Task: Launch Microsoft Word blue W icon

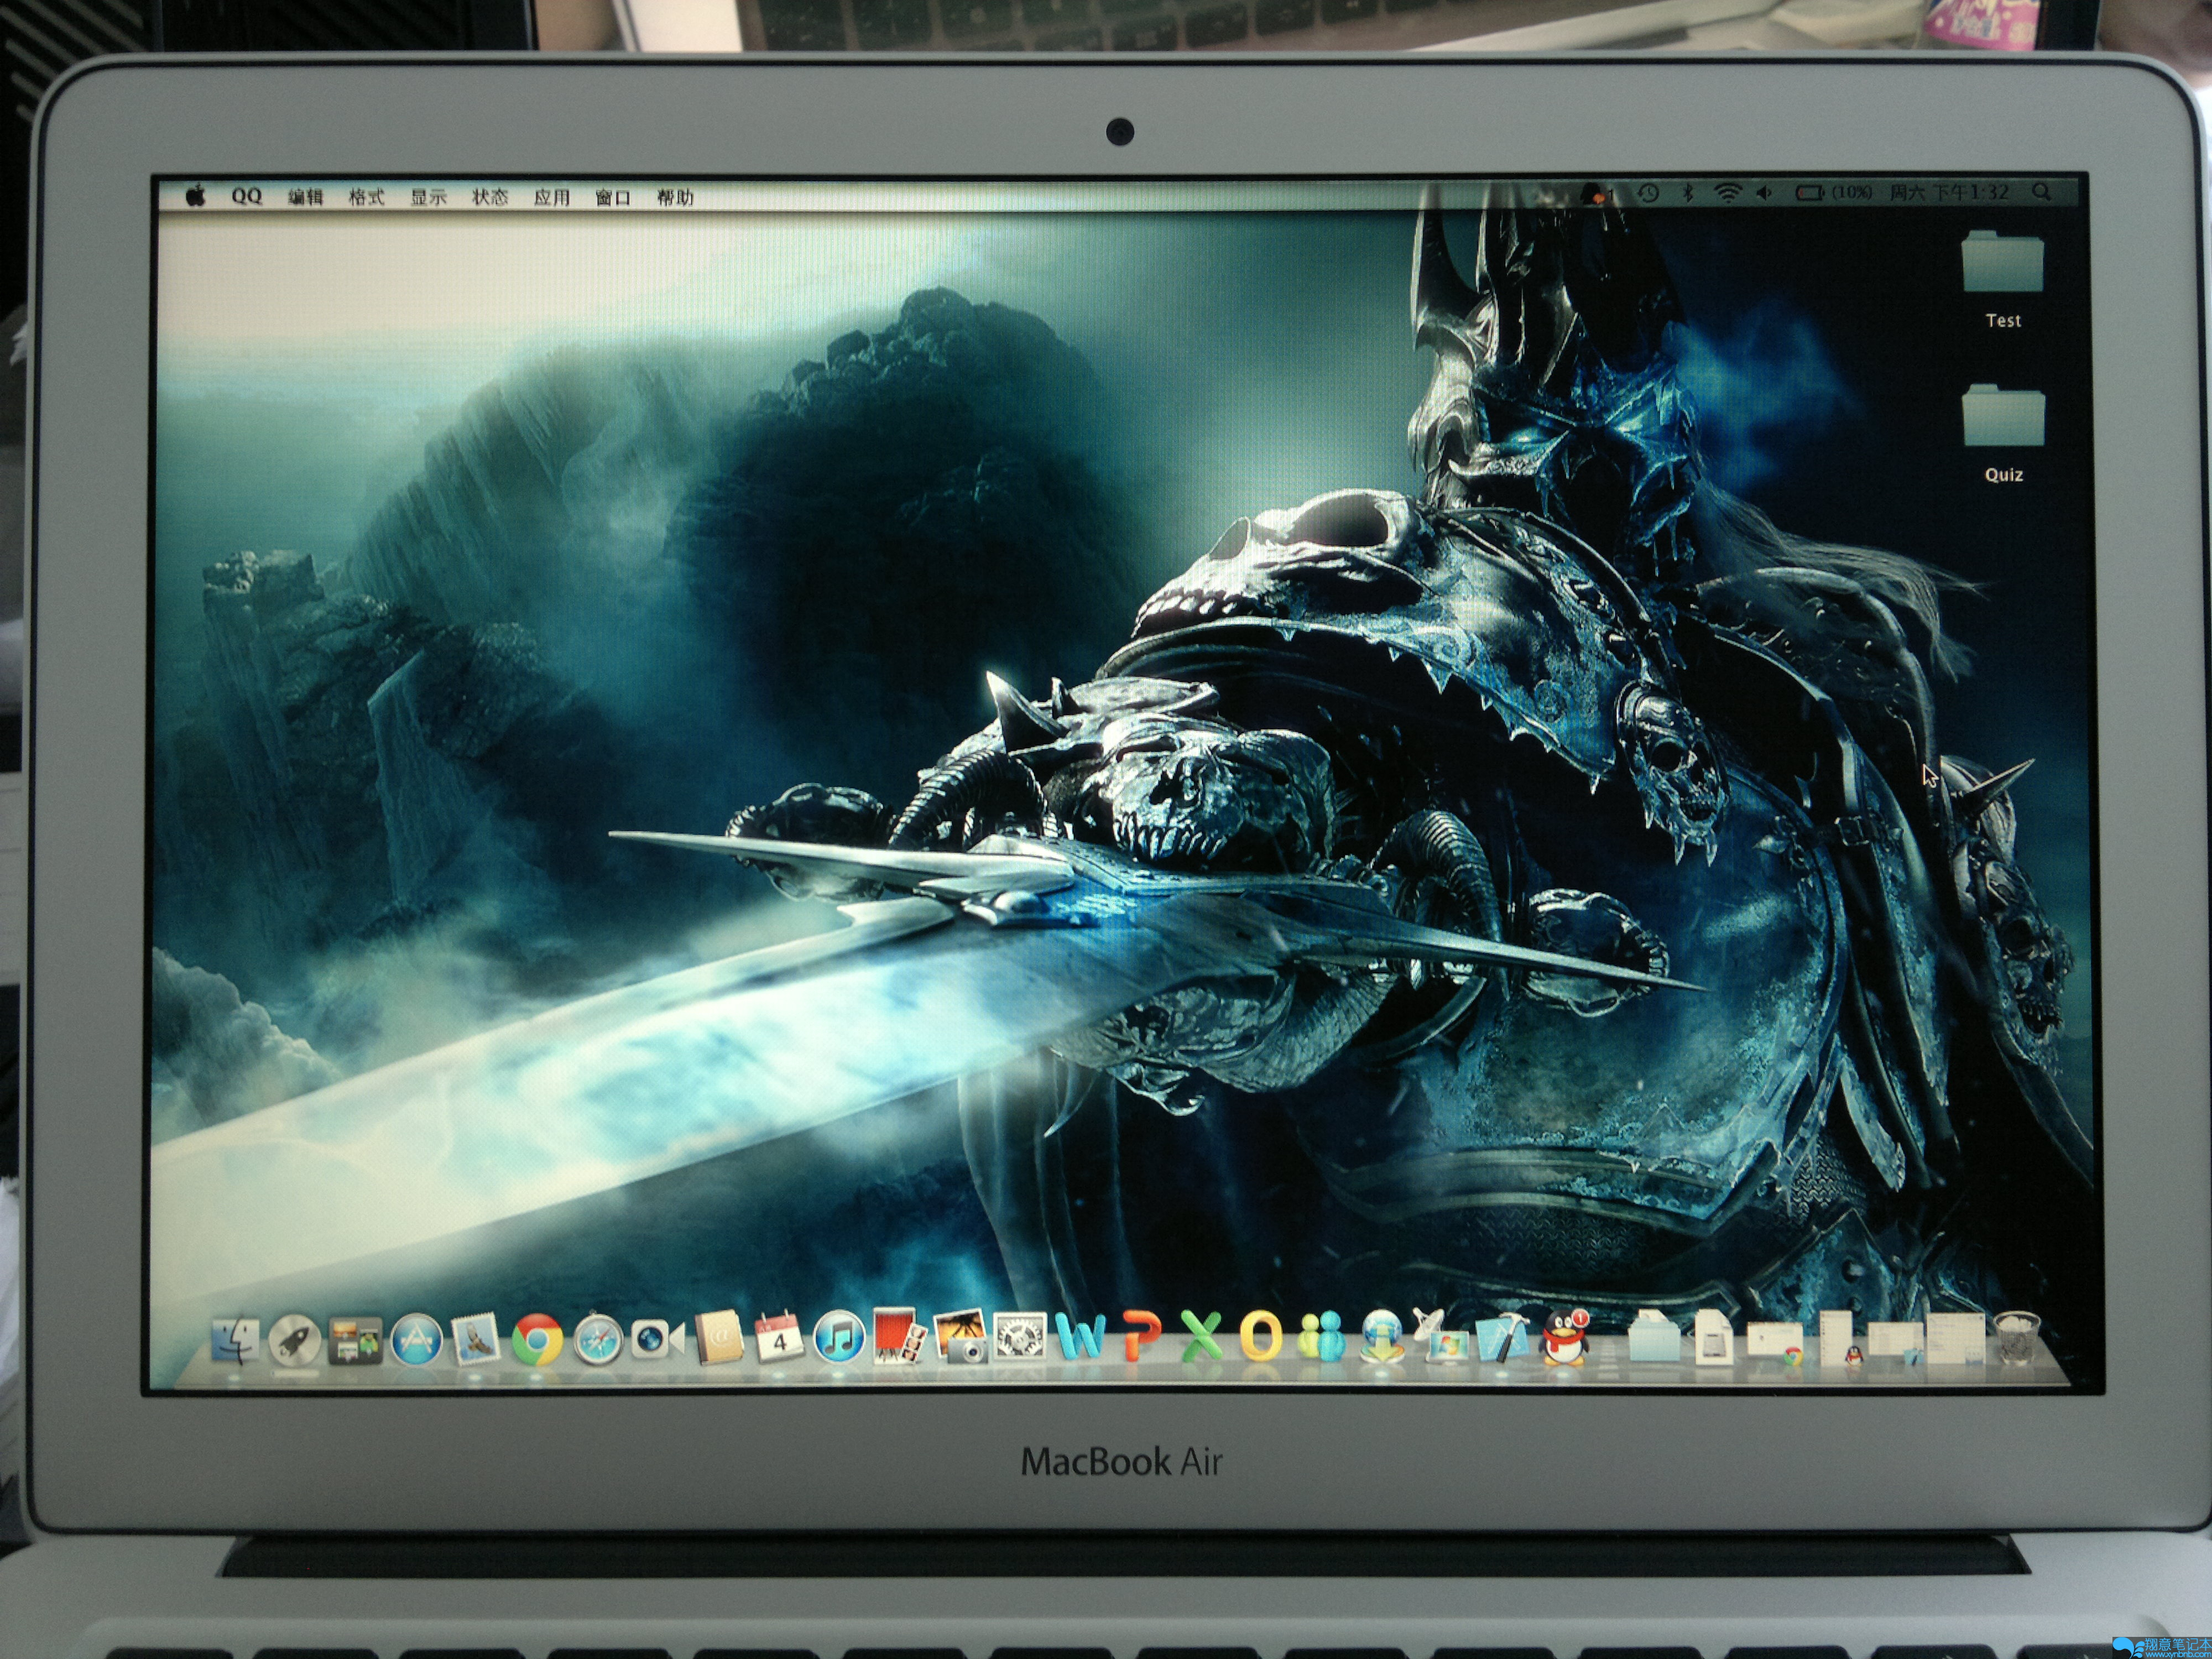Action: [x=1081, y=1336]
